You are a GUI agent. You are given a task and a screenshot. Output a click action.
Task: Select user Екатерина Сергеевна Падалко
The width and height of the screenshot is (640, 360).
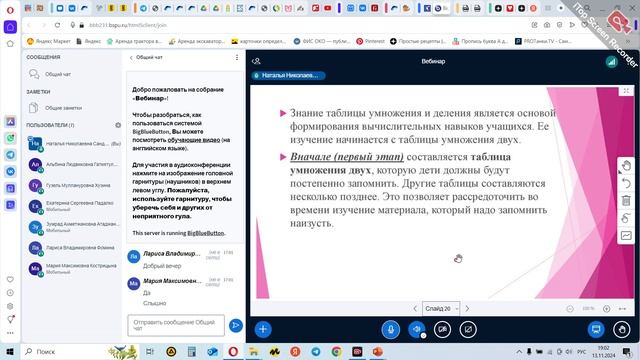click(74, 206)
